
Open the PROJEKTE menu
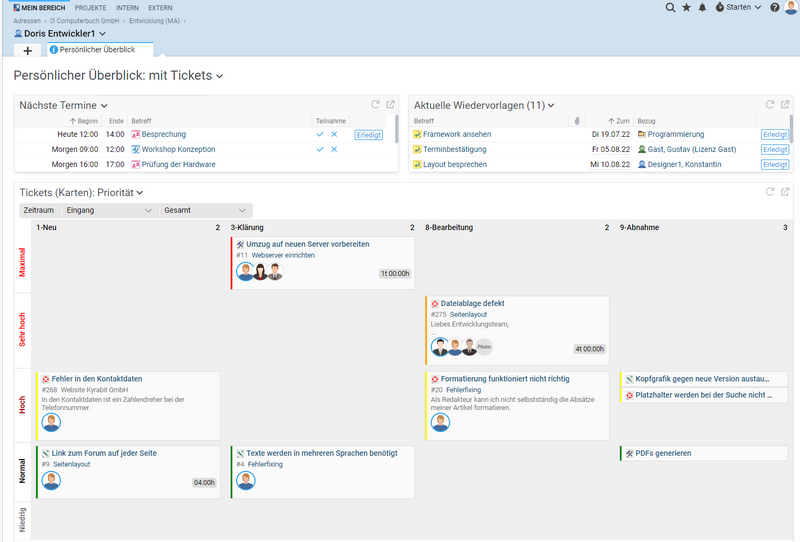point(90,8)
